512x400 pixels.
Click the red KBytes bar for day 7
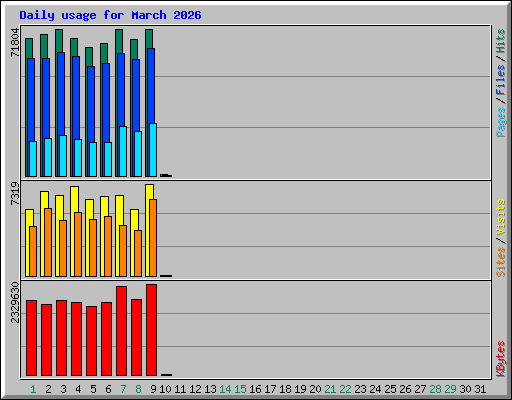click(x=121, y=331)
